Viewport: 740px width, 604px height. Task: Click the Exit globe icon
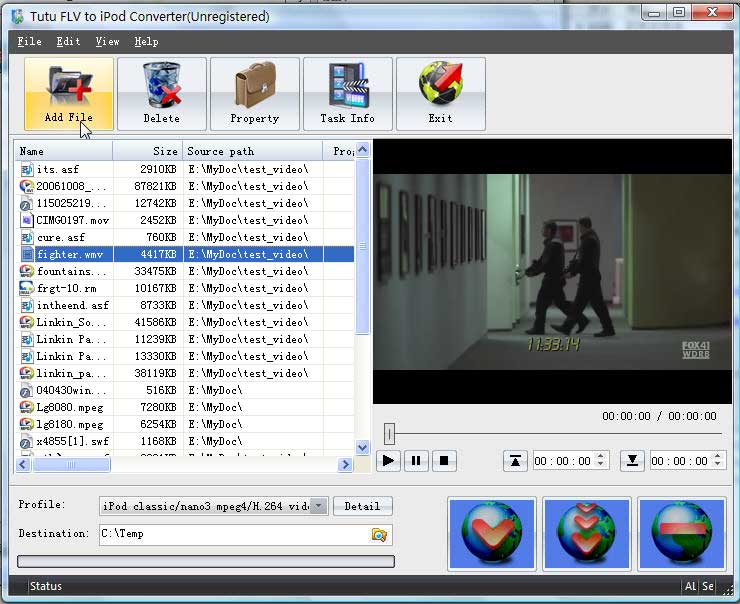441,83
